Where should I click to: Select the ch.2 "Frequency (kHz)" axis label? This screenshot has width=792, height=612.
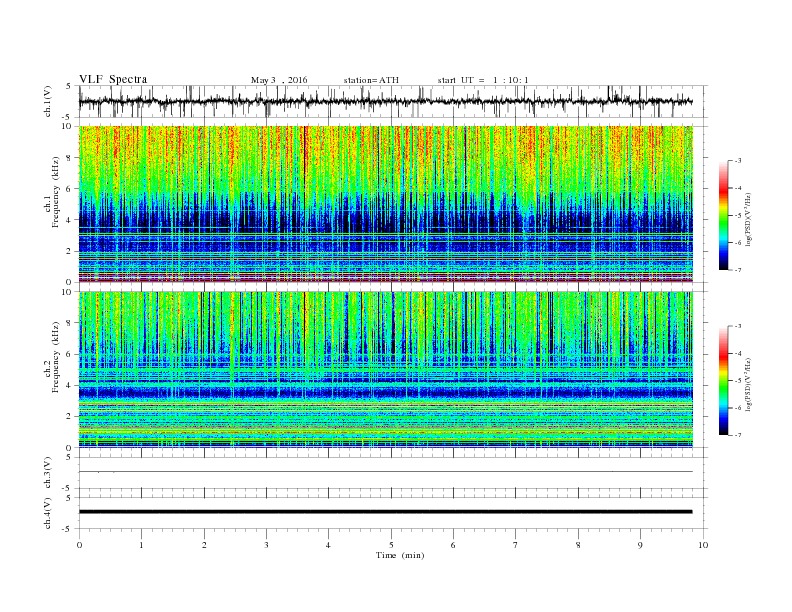(x=56, y=356)
